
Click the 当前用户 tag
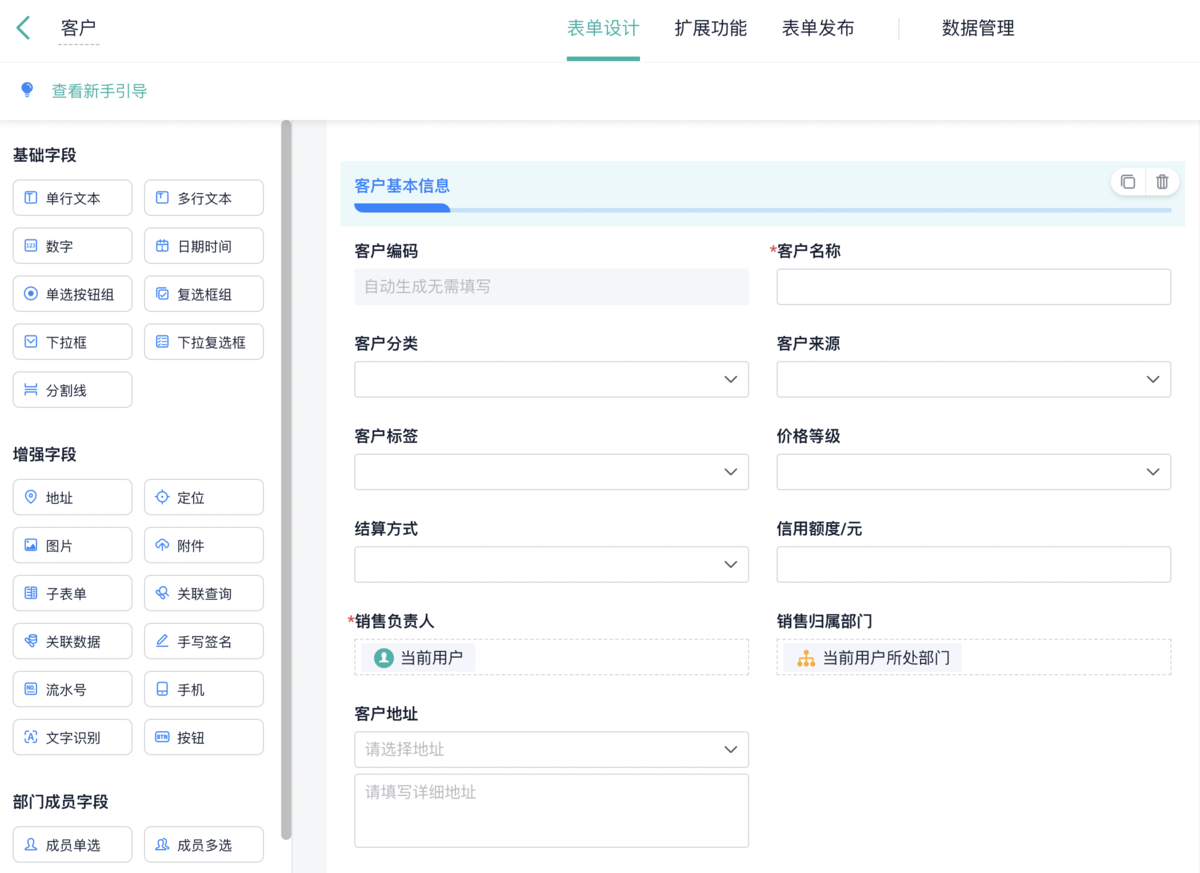pos(419,658)
